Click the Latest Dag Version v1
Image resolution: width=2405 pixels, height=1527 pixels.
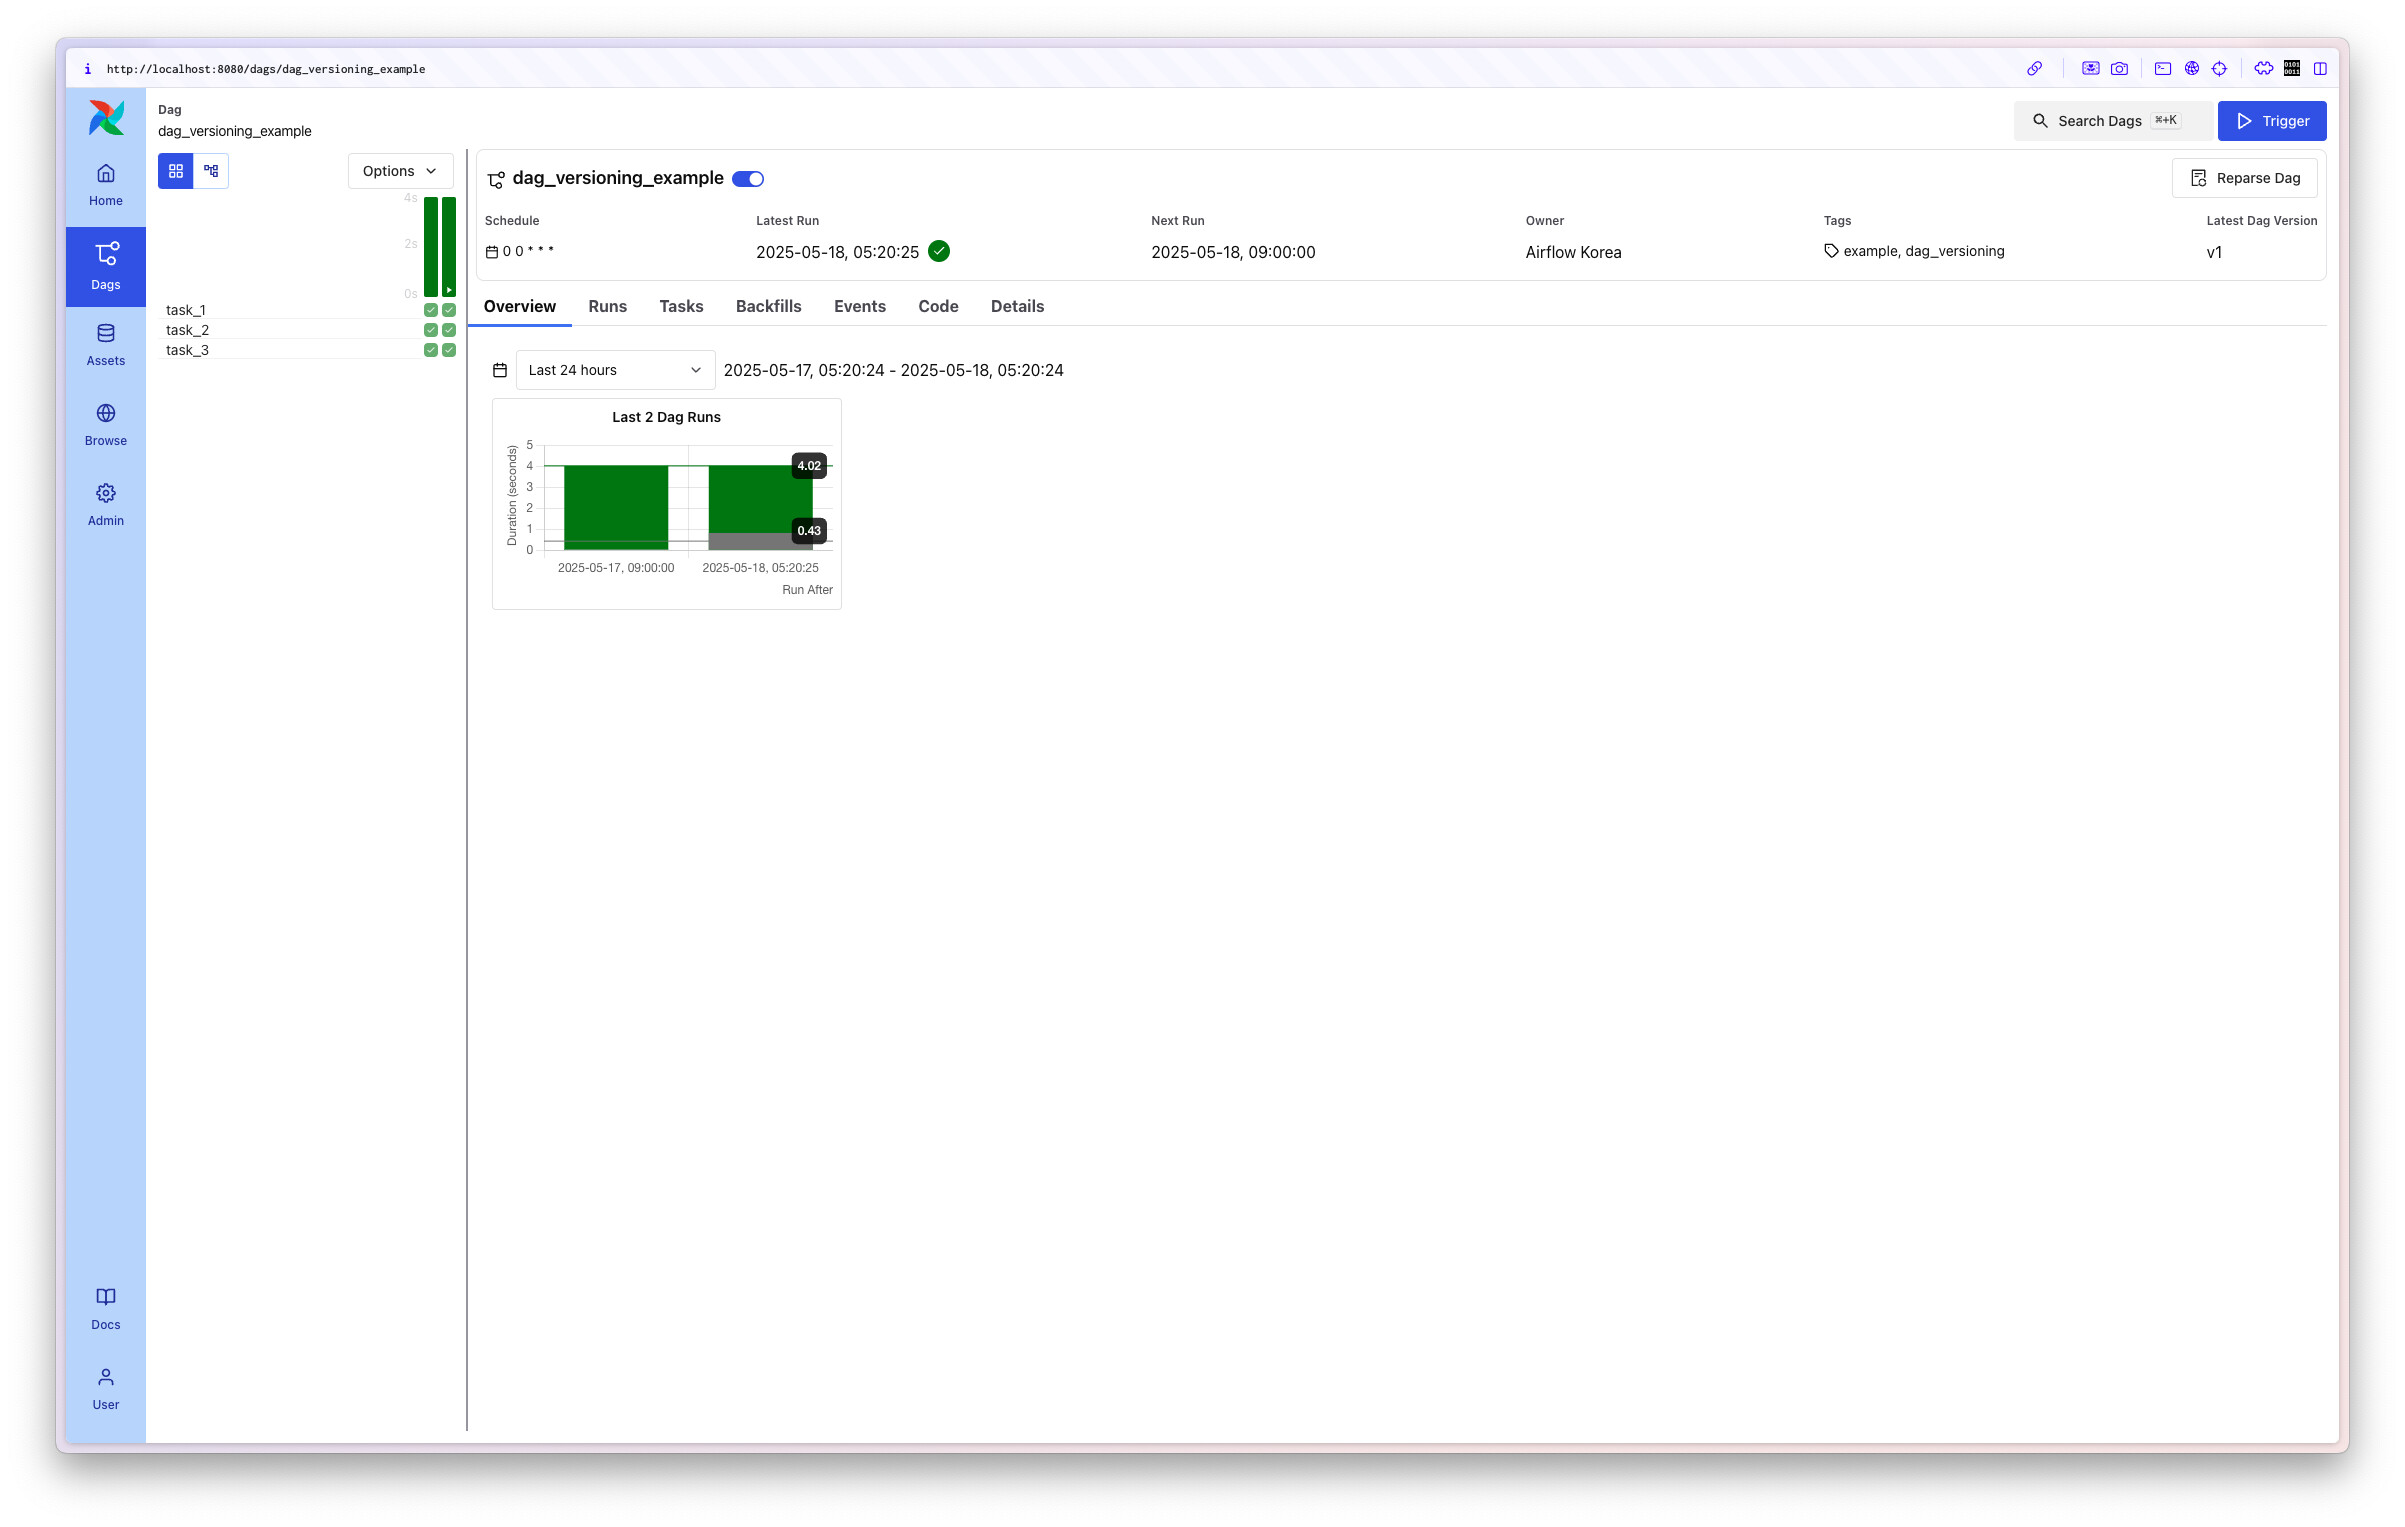coord(2213,252)
